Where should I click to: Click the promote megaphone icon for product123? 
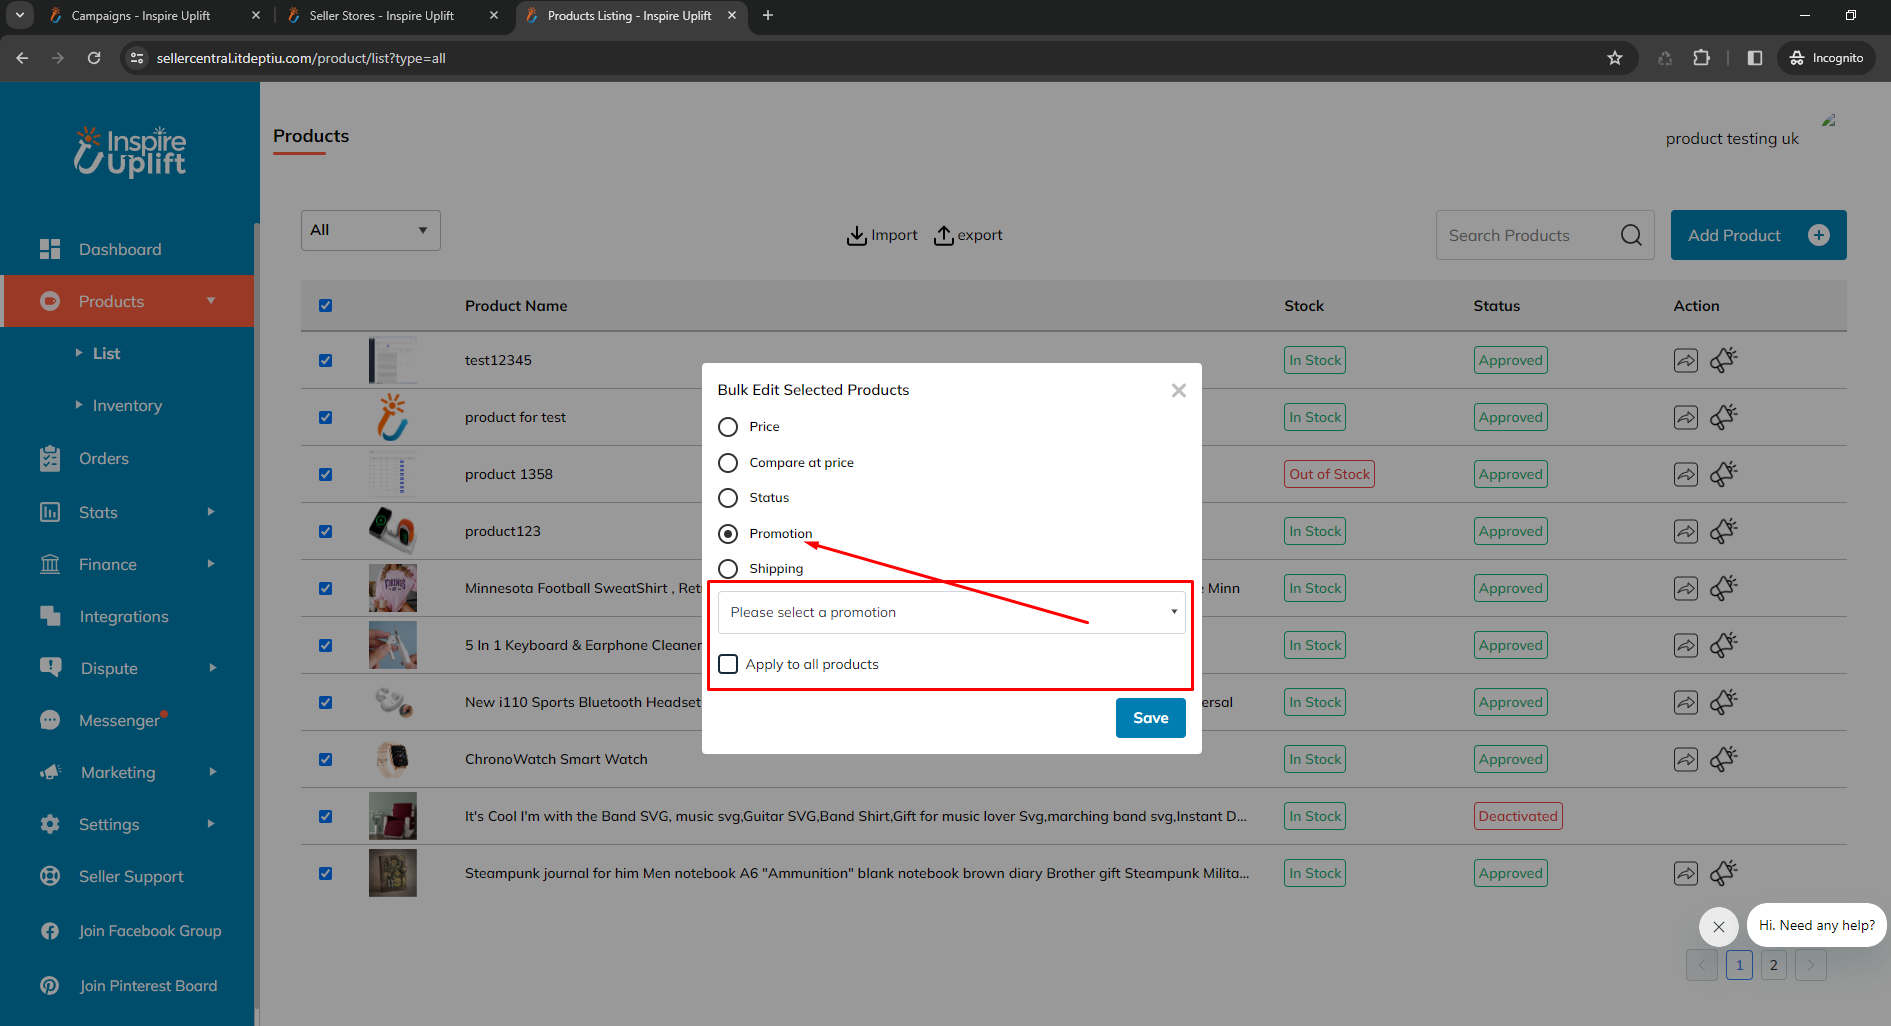point(1723,531)
